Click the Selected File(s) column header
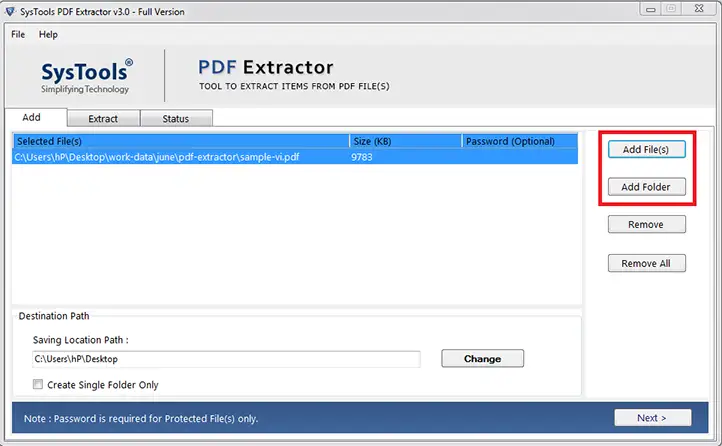This screenshot has width=722, height=446. coord(181,141)
